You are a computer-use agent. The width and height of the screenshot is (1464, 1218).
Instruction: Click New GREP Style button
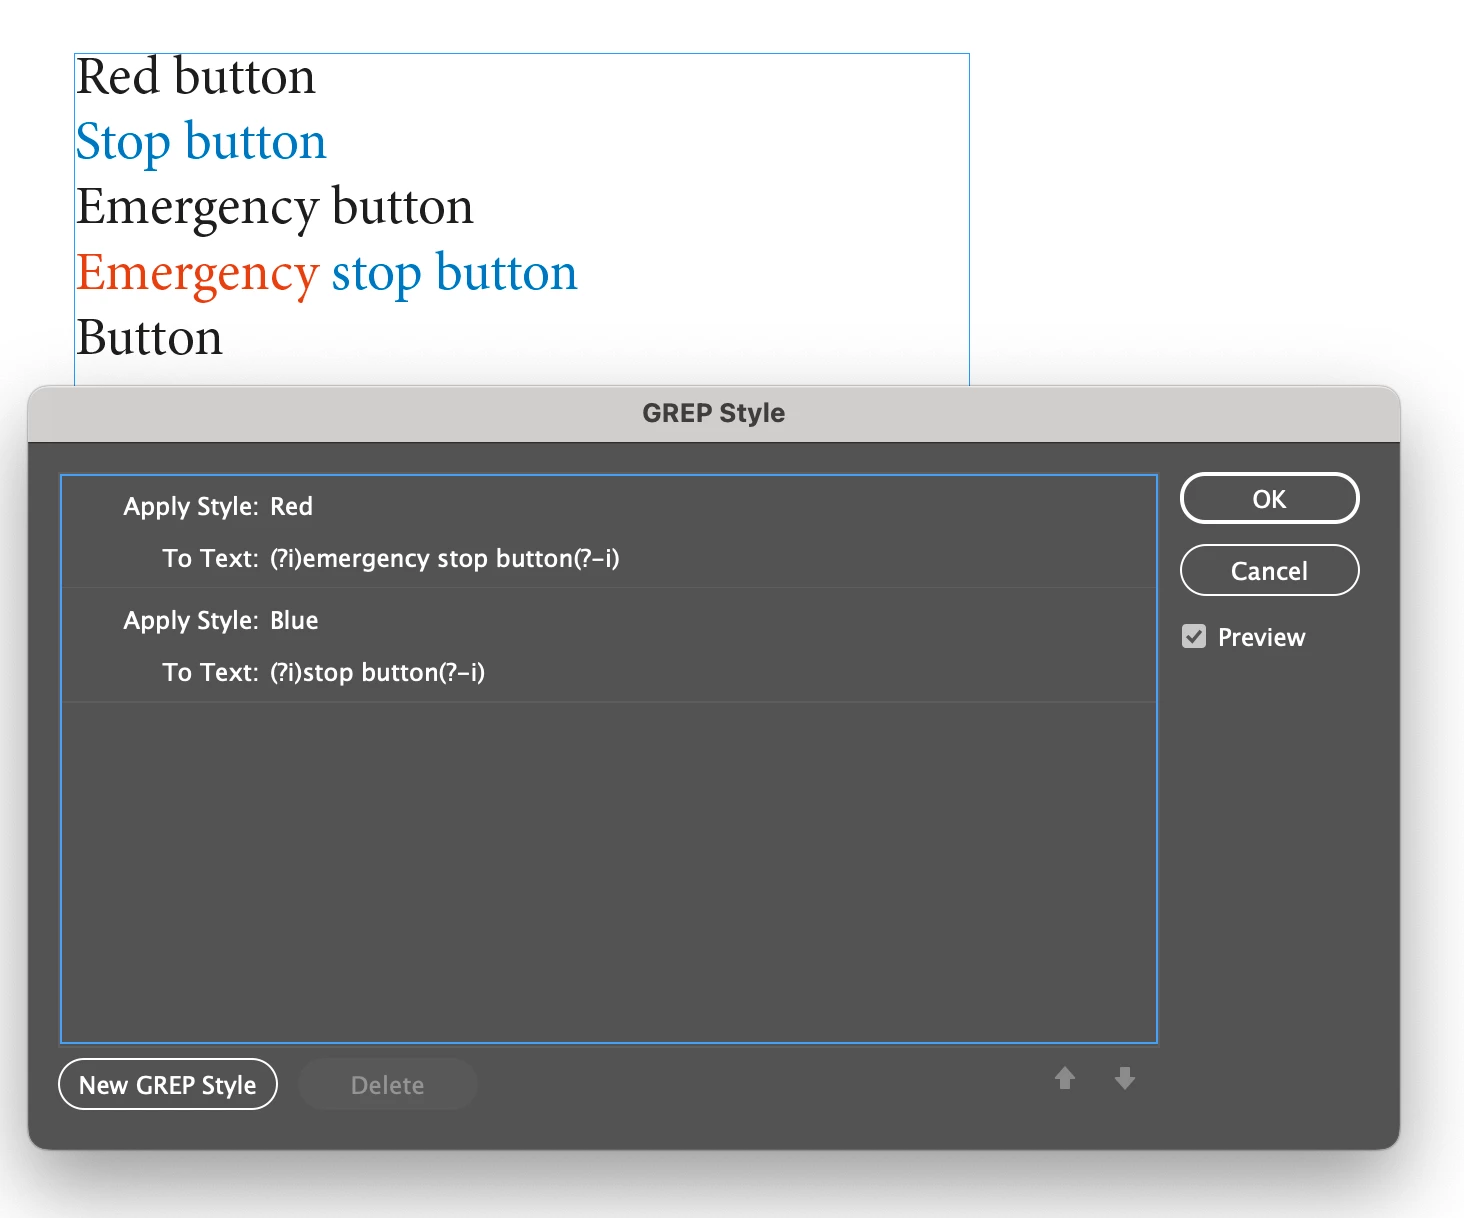click(168, 1084)
